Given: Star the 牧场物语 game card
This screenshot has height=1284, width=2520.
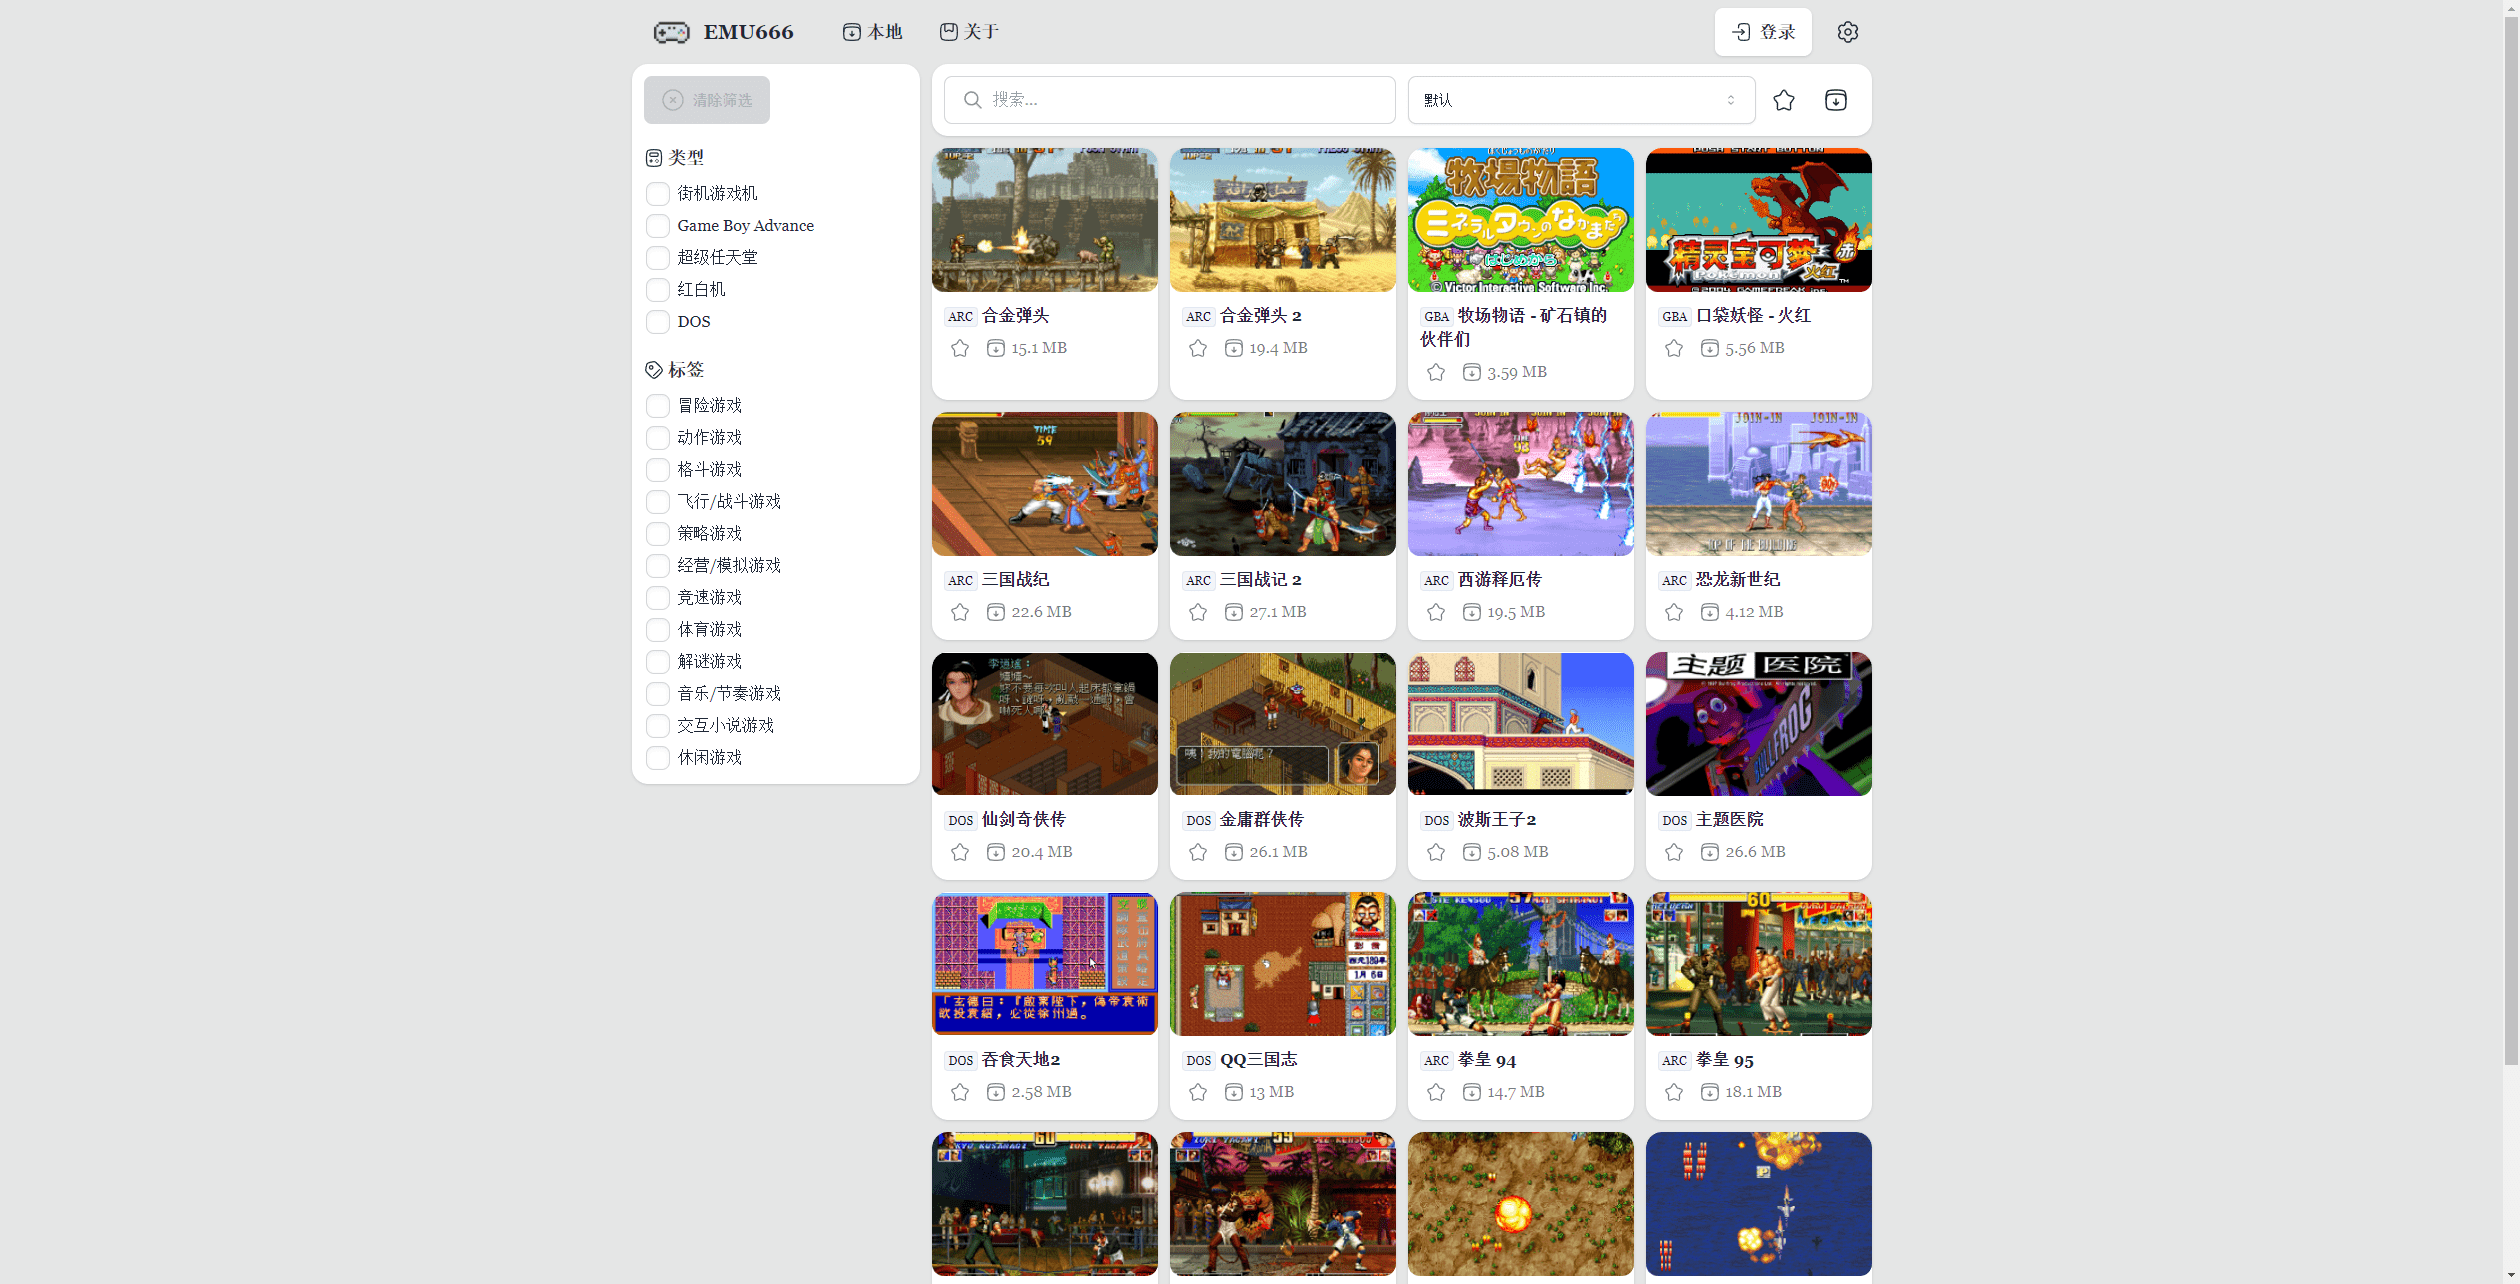Looking at the screenshot, I should tap(1436, 372).
